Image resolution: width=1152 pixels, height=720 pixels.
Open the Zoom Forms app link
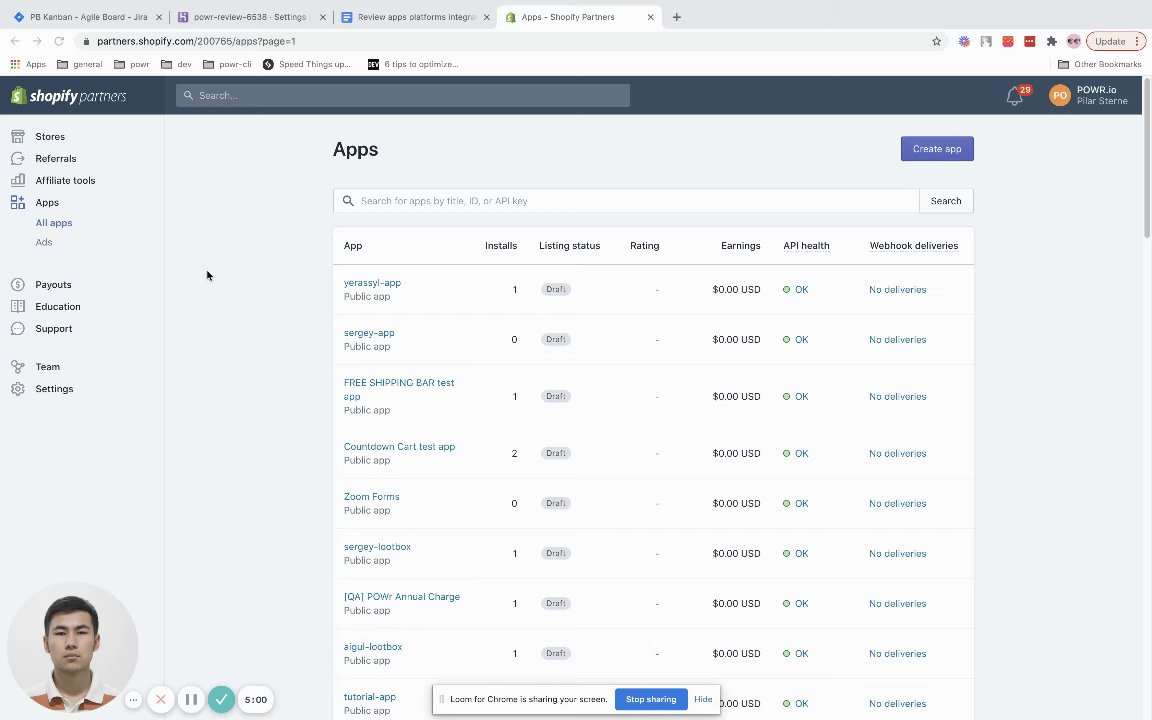tap(372, 497)
